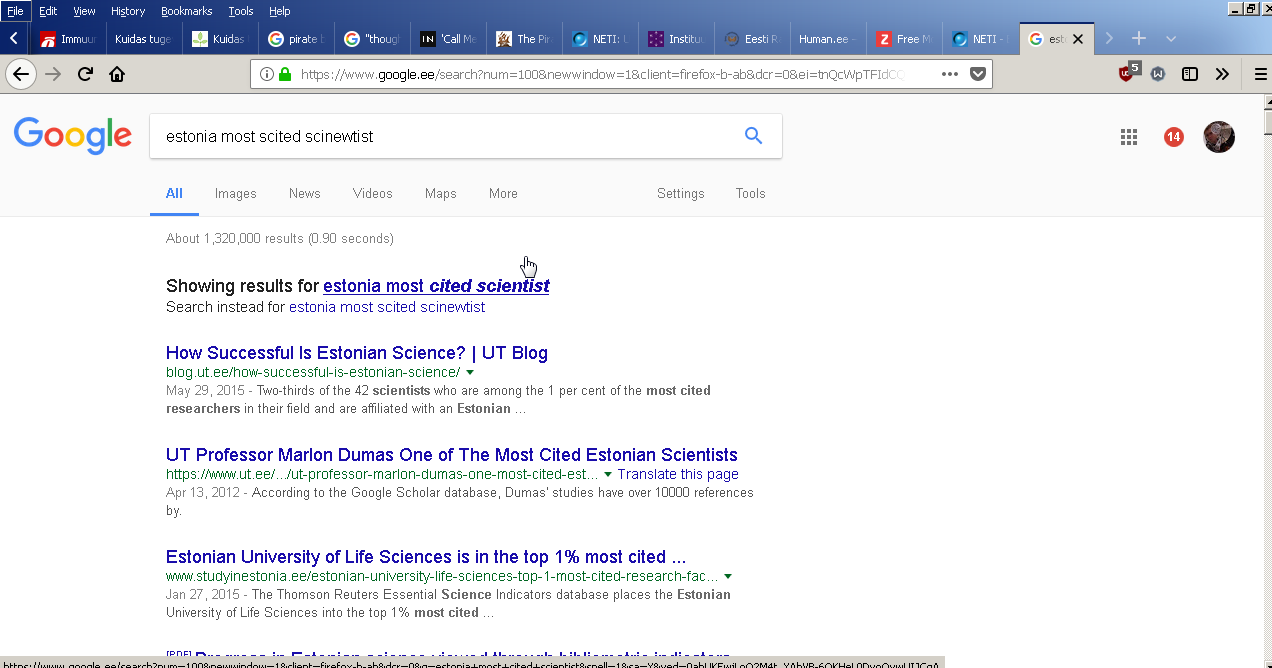Select the Maps search tab
This screenshot has width=1272, height=668.
pyautogui.click(x=441, y=194)
